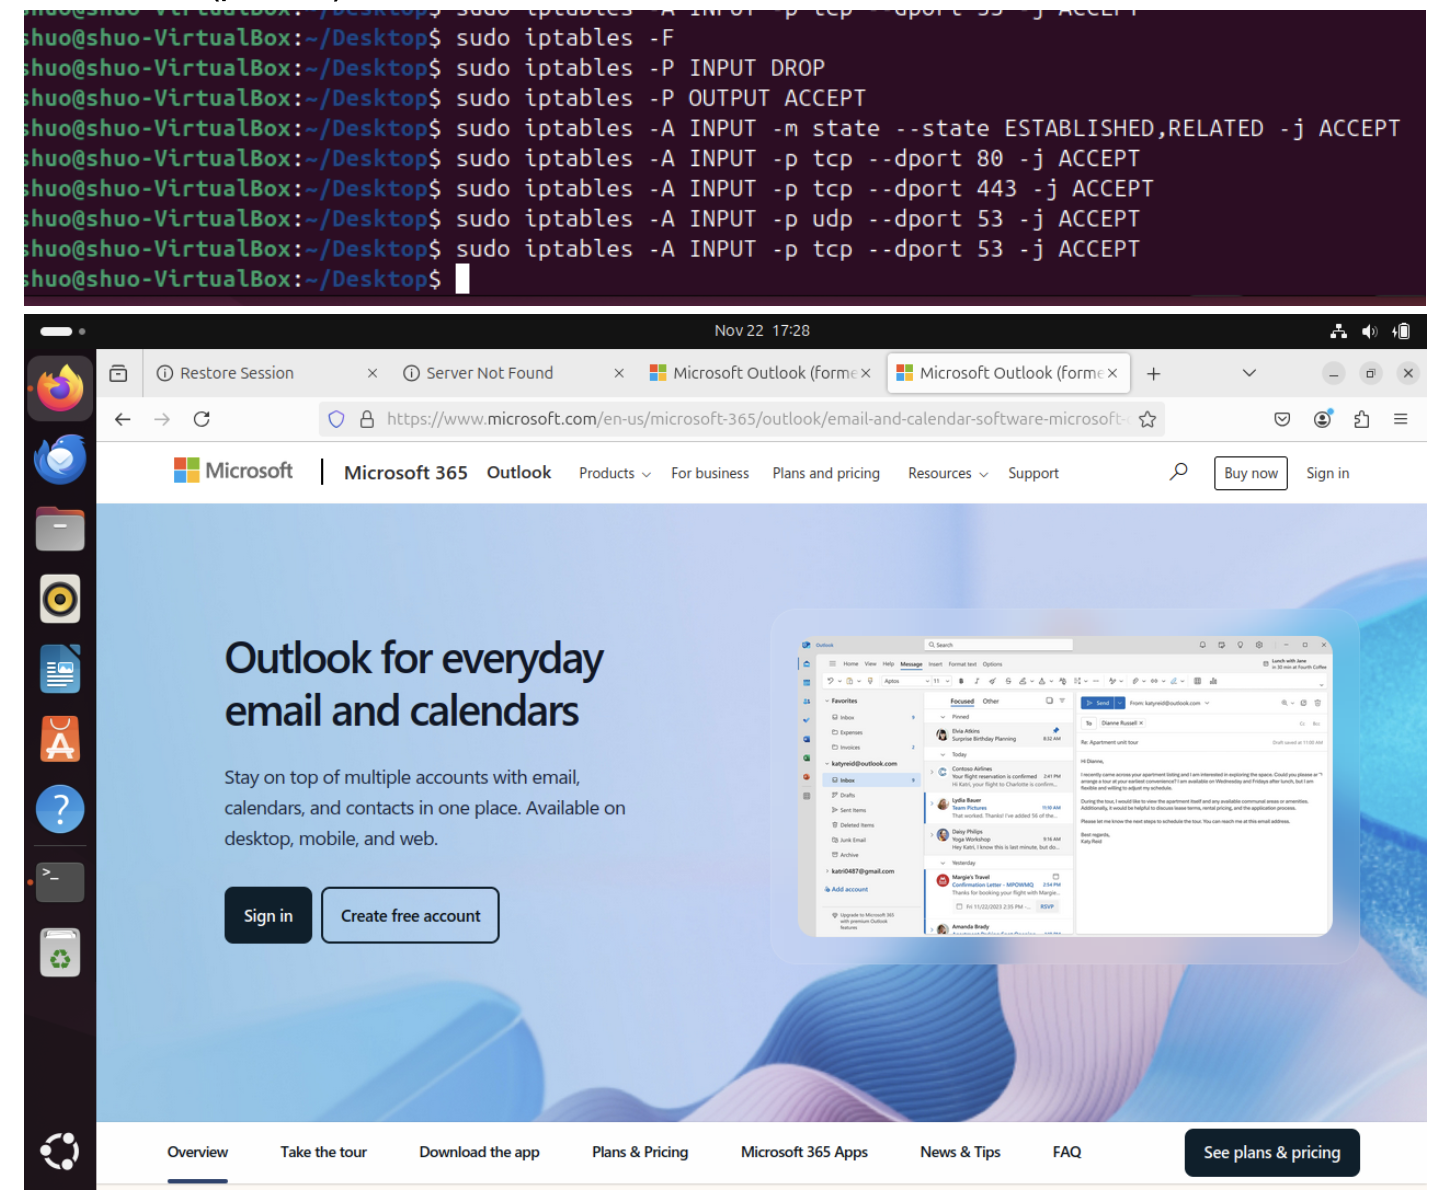The width and height of the screenshot is (1440, 1194).
Task: Open the list all tabs chevron
Action: coord(1249,373)
